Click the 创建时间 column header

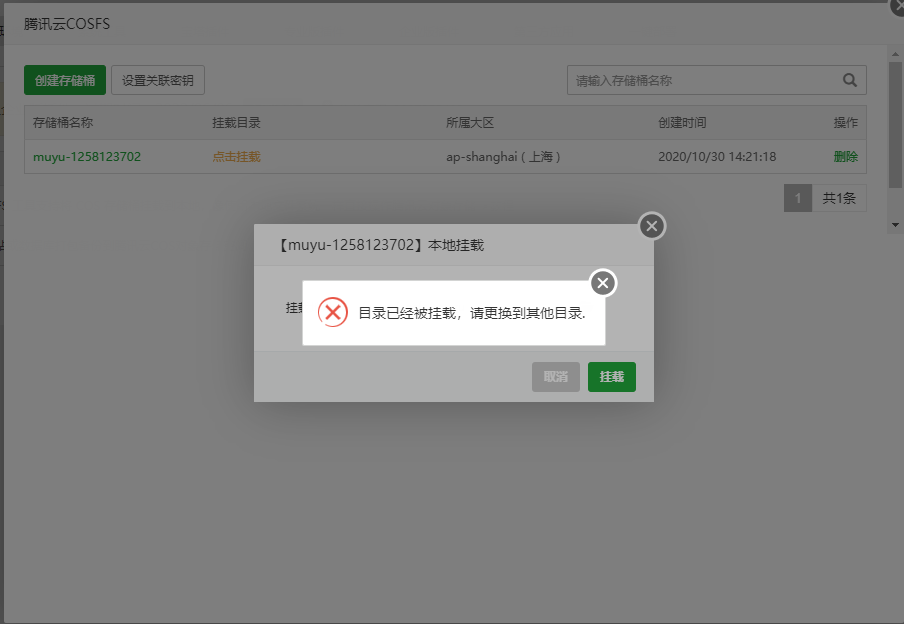click(682, 123)
